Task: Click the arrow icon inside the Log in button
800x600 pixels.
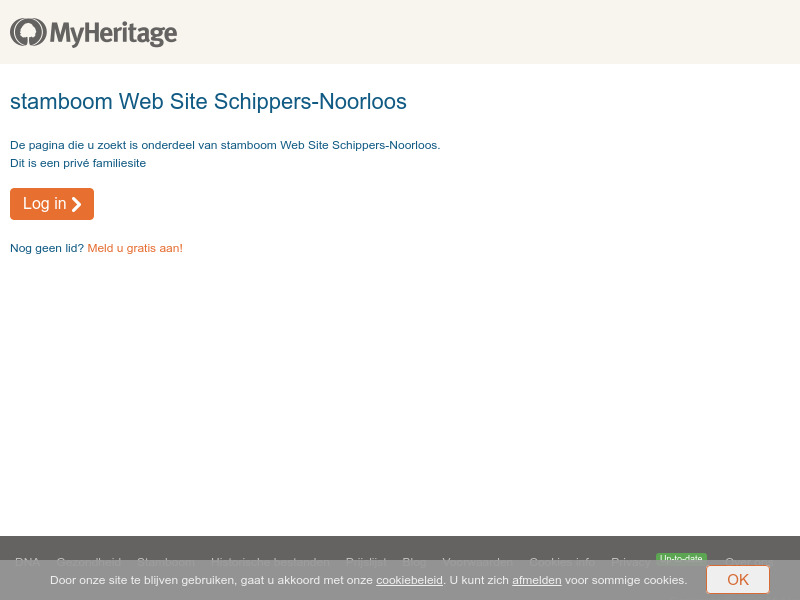Action: (76, 203)
